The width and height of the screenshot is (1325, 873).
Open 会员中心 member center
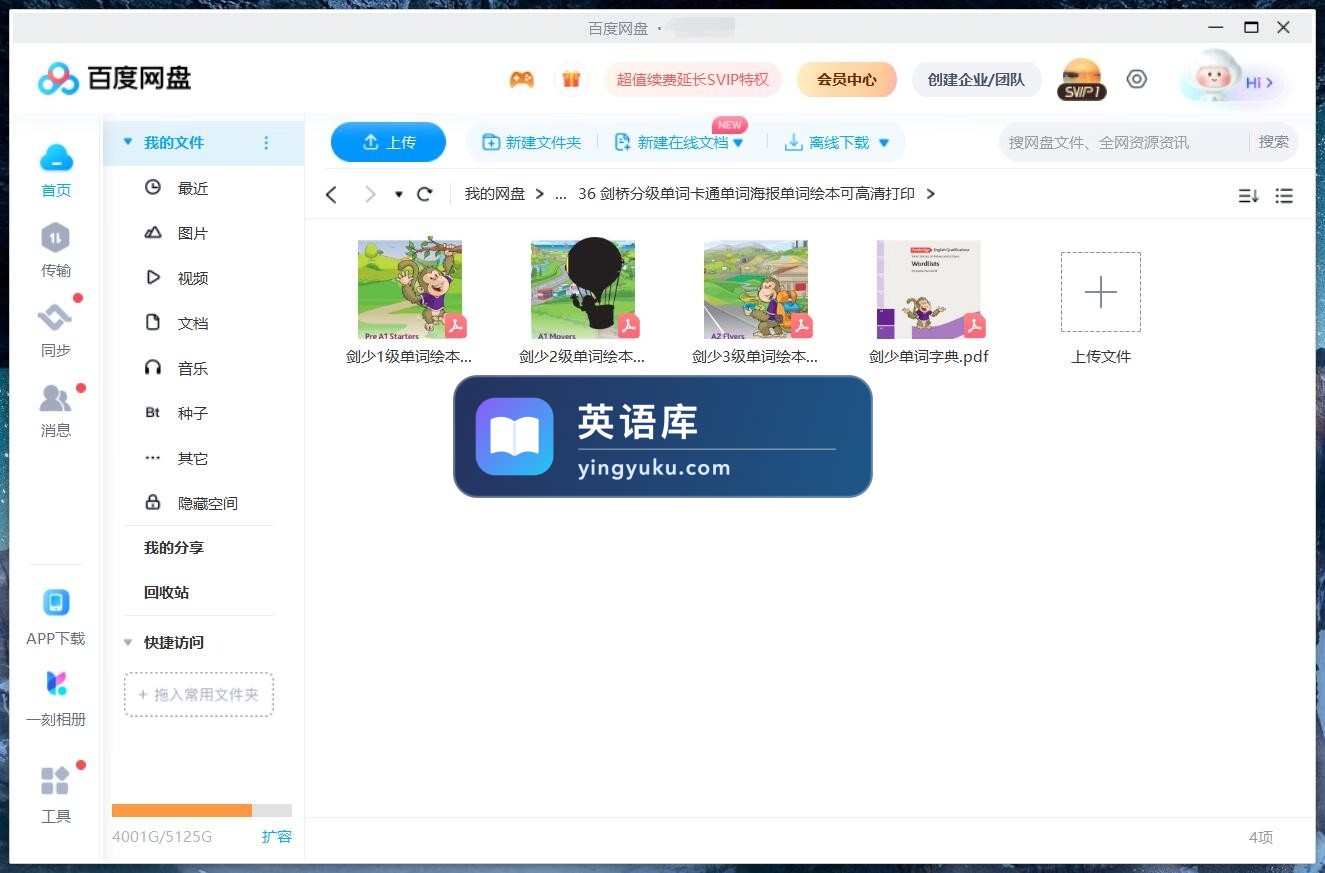point(847,79)
